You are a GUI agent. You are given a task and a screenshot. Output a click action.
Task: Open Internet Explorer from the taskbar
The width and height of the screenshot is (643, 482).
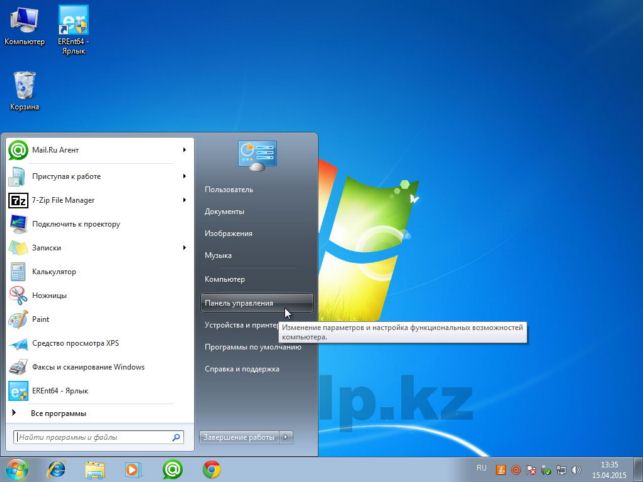point(56,470)
